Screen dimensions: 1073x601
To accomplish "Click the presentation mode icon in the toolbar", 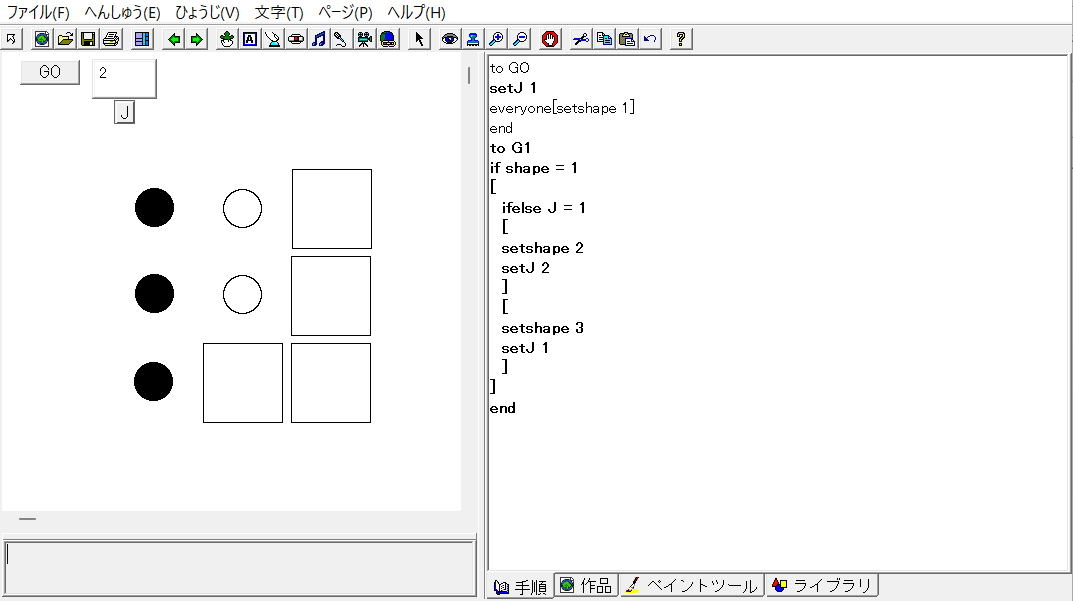I will tap(12, 39).
